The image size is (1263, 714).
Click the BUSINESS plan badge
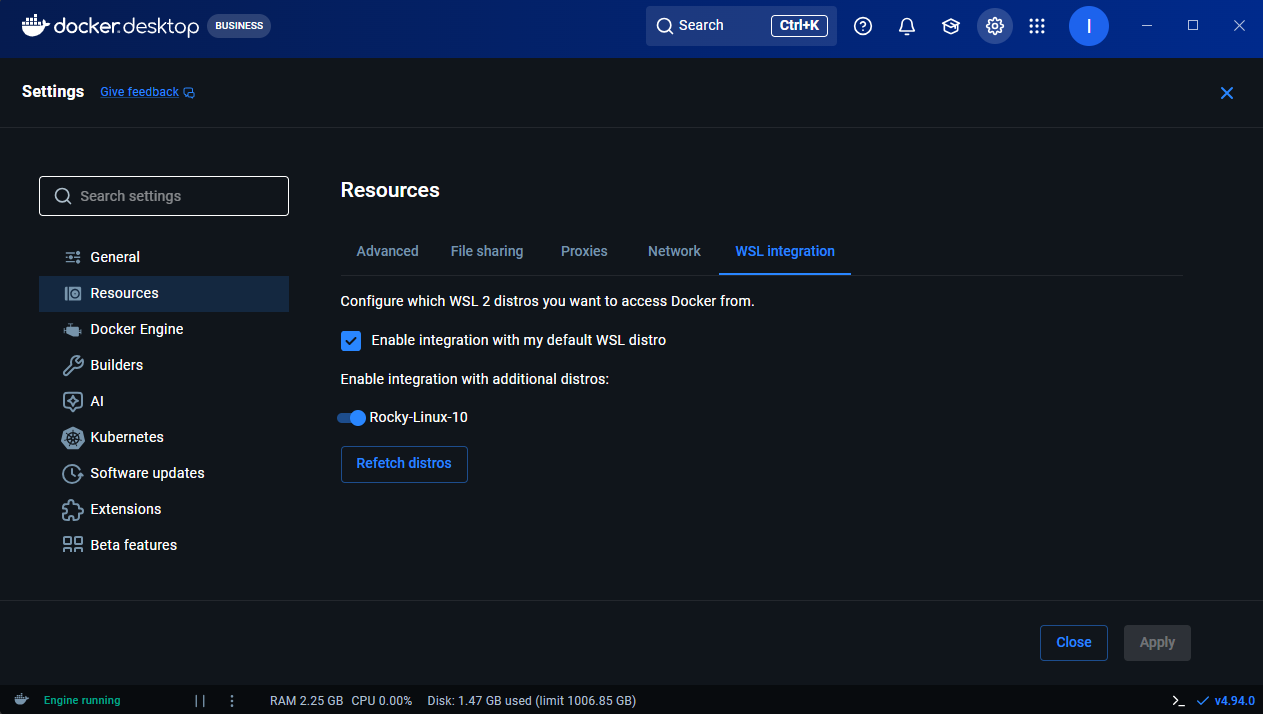(x=239, y=26)
